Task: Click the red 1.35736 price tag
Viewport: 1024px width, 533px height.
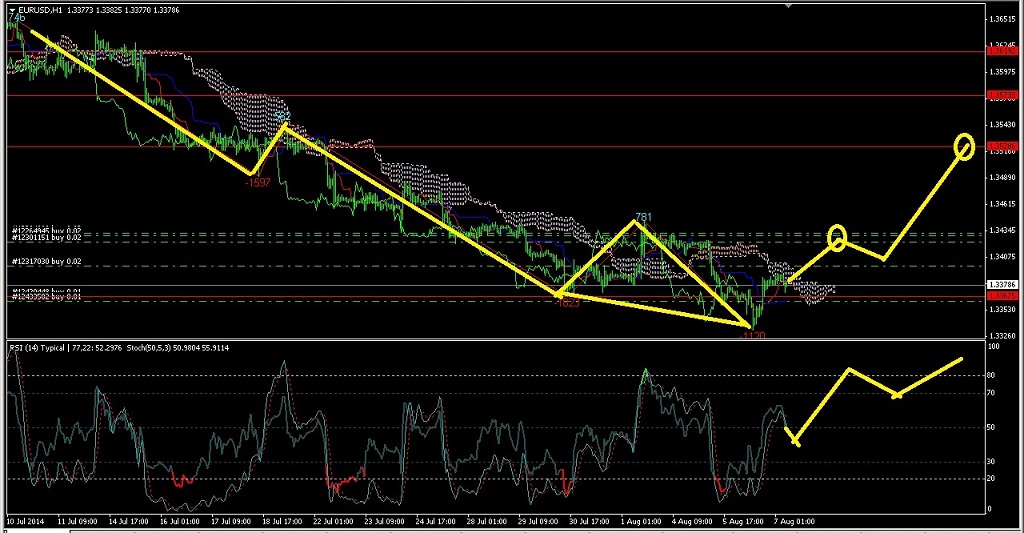Action: point(1001,95)
